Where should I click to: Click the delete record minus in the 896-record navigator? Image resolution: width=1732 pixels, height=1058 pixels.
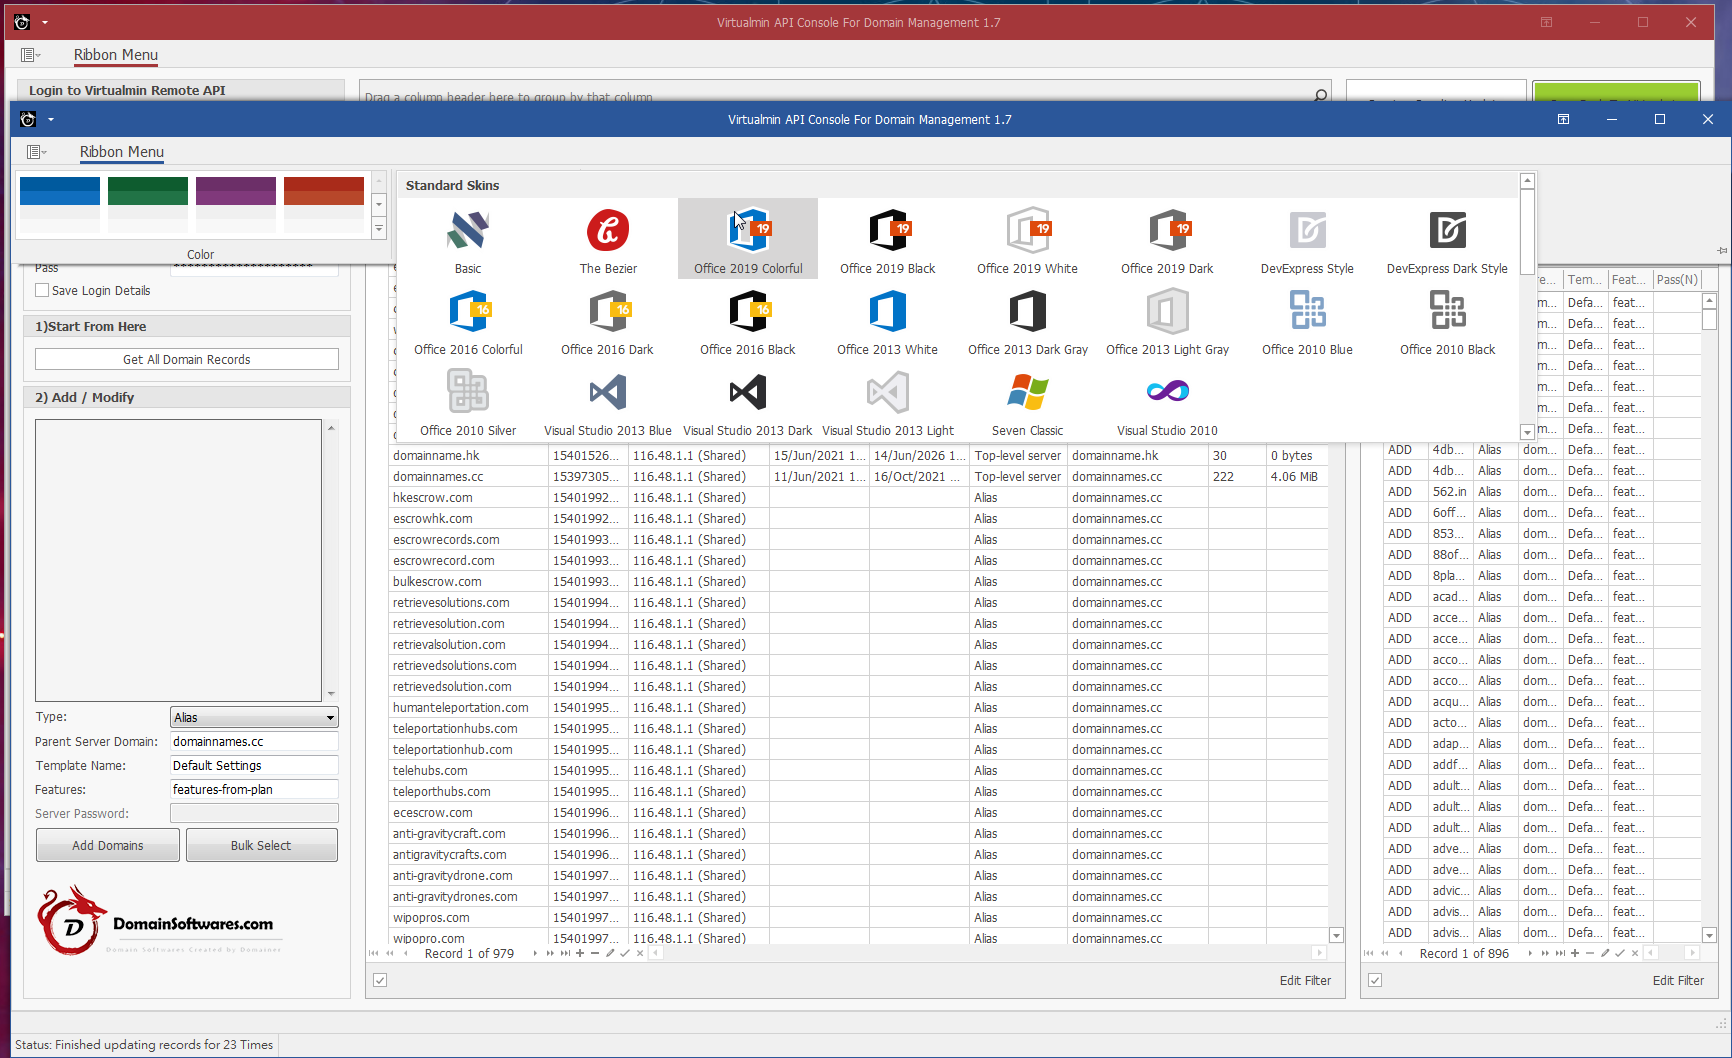tap(1590, 953)
